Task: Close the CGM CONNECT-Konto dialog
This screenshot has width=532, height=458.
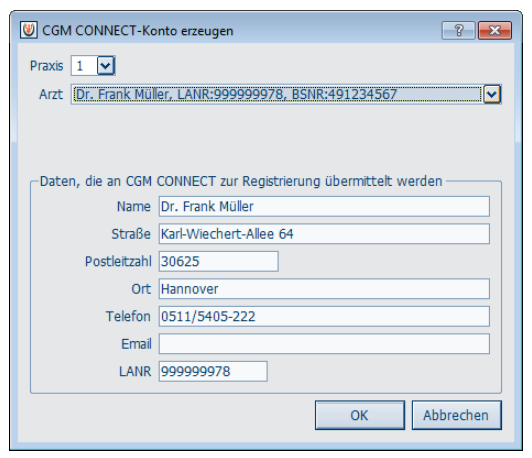Action: (495, 31)
